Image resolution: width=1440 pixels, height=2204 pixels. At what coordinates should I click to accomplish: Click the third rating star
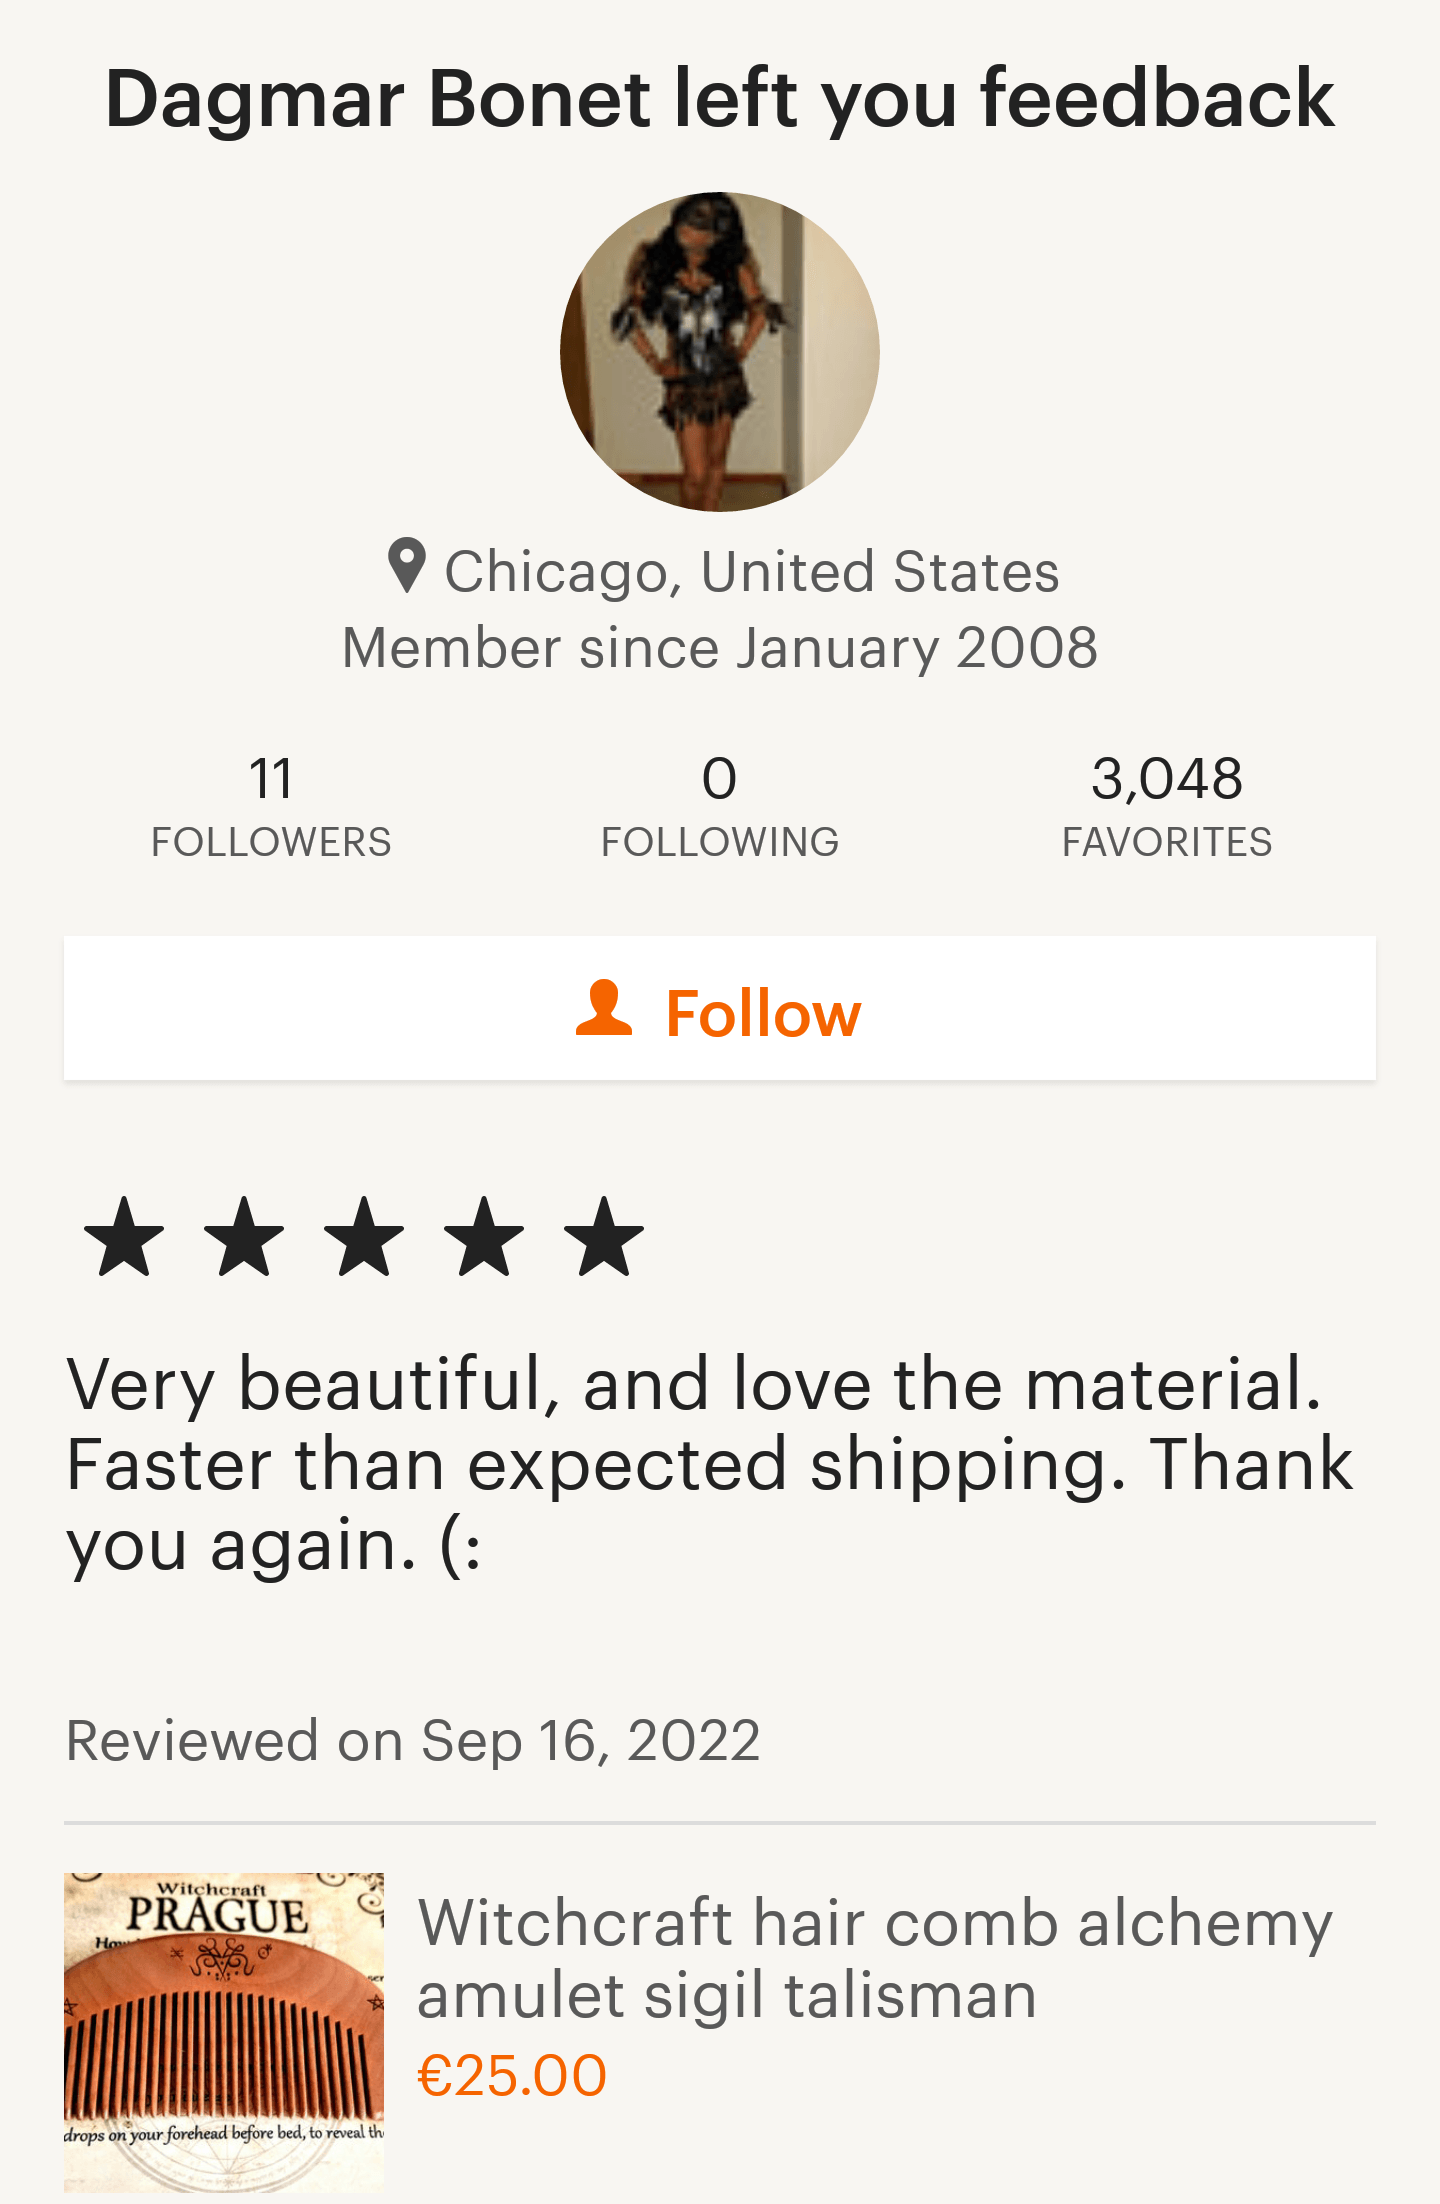tap(364, 1237)
